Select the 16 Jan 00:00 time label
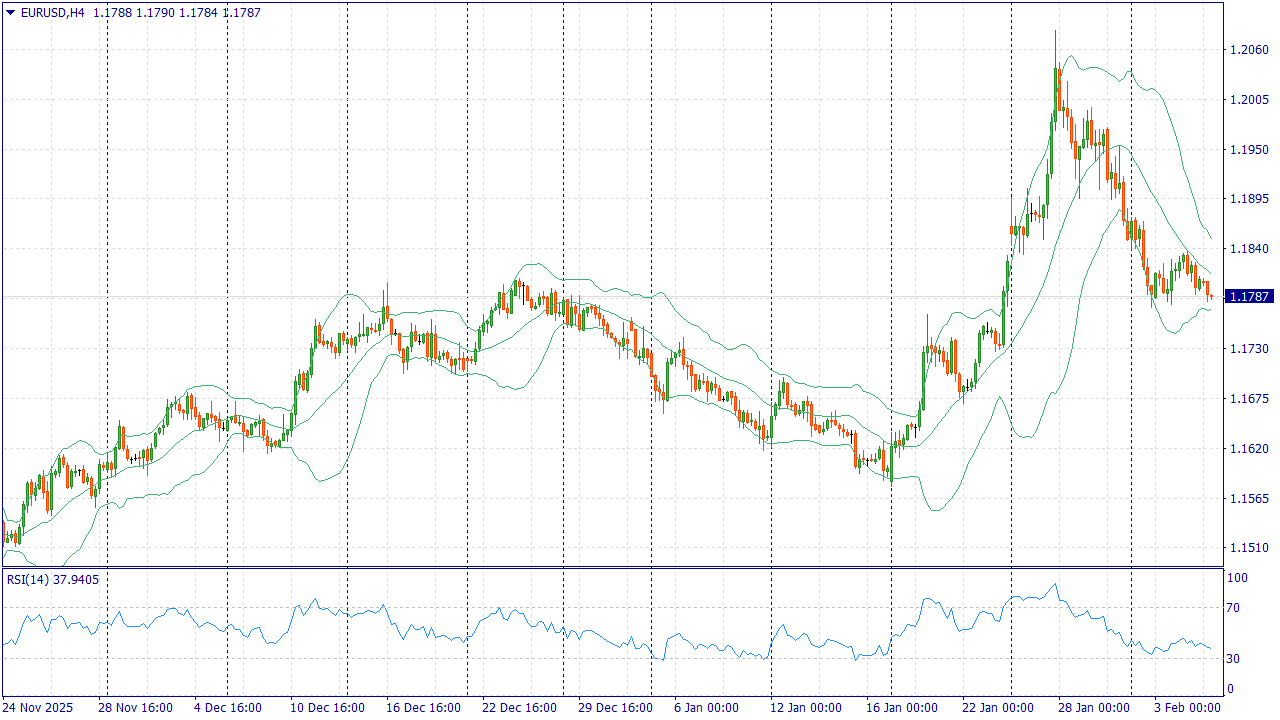The height and width of the screenshot is (720, 1280). (901, 708)
